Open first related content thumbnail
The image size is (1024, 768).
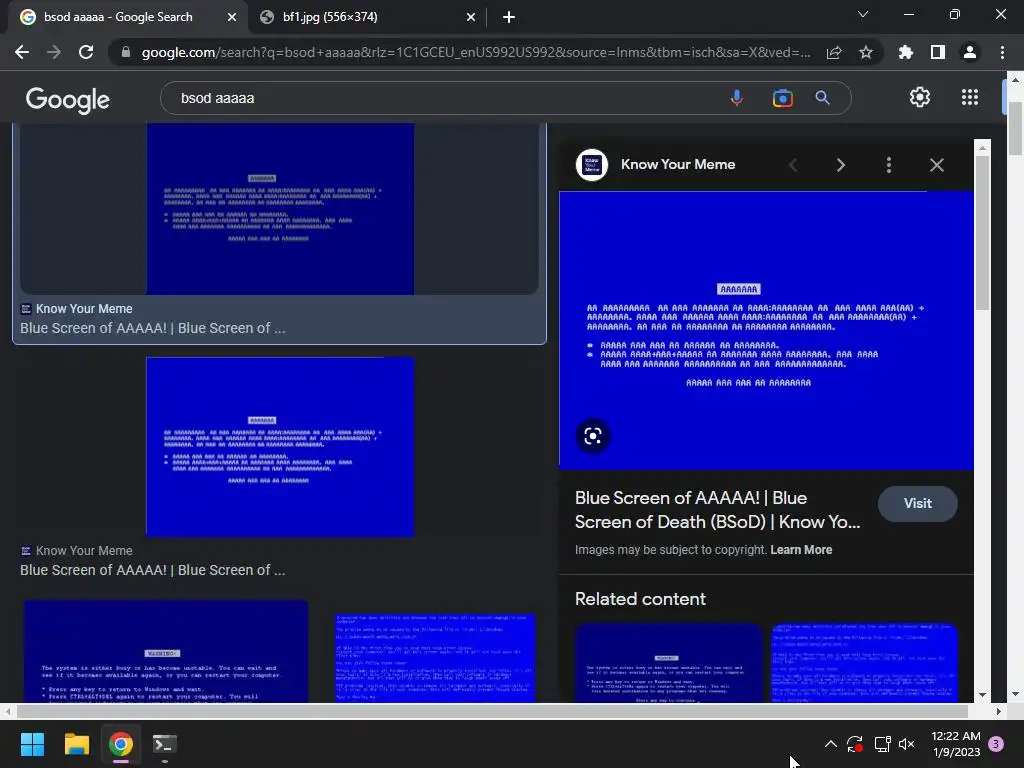coord(668,663)
